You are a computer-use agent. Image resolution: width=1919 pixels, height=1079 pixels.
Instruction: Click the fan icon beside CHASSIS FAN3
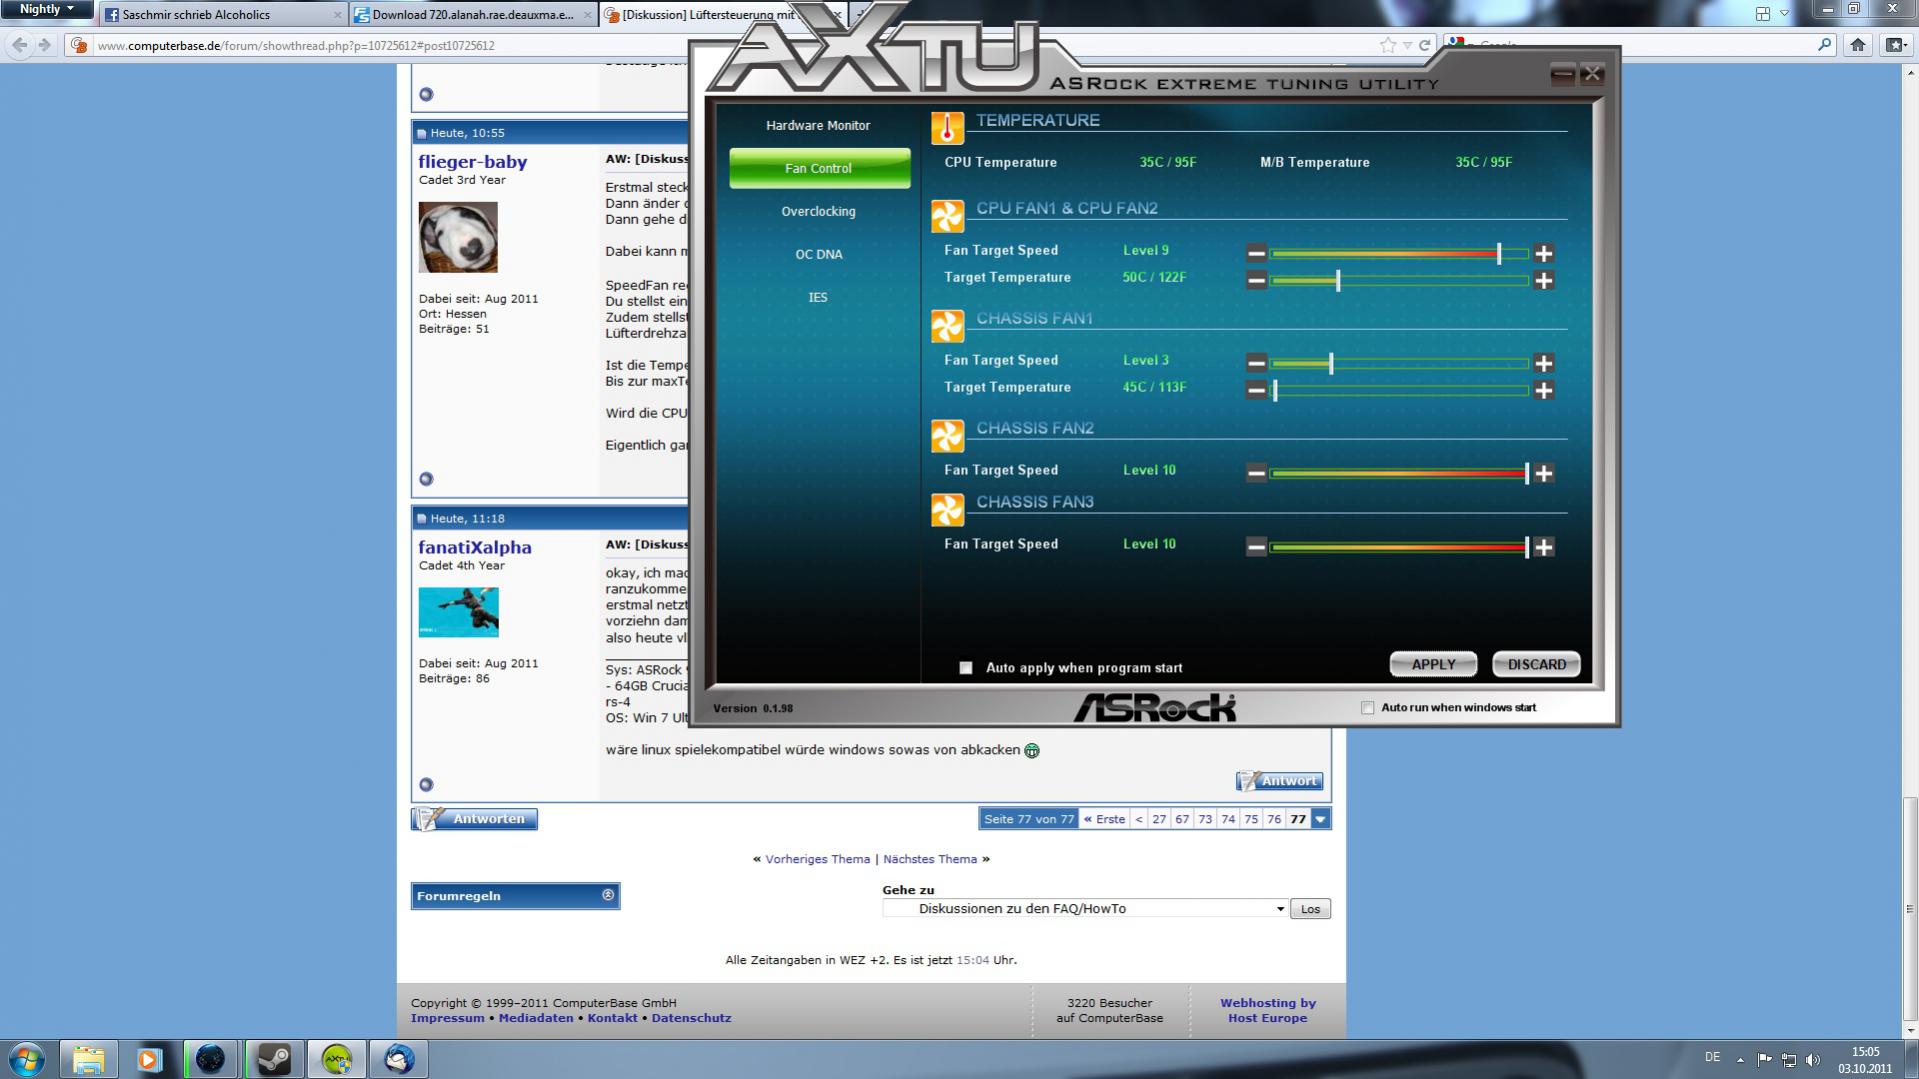tap(947, 510)
